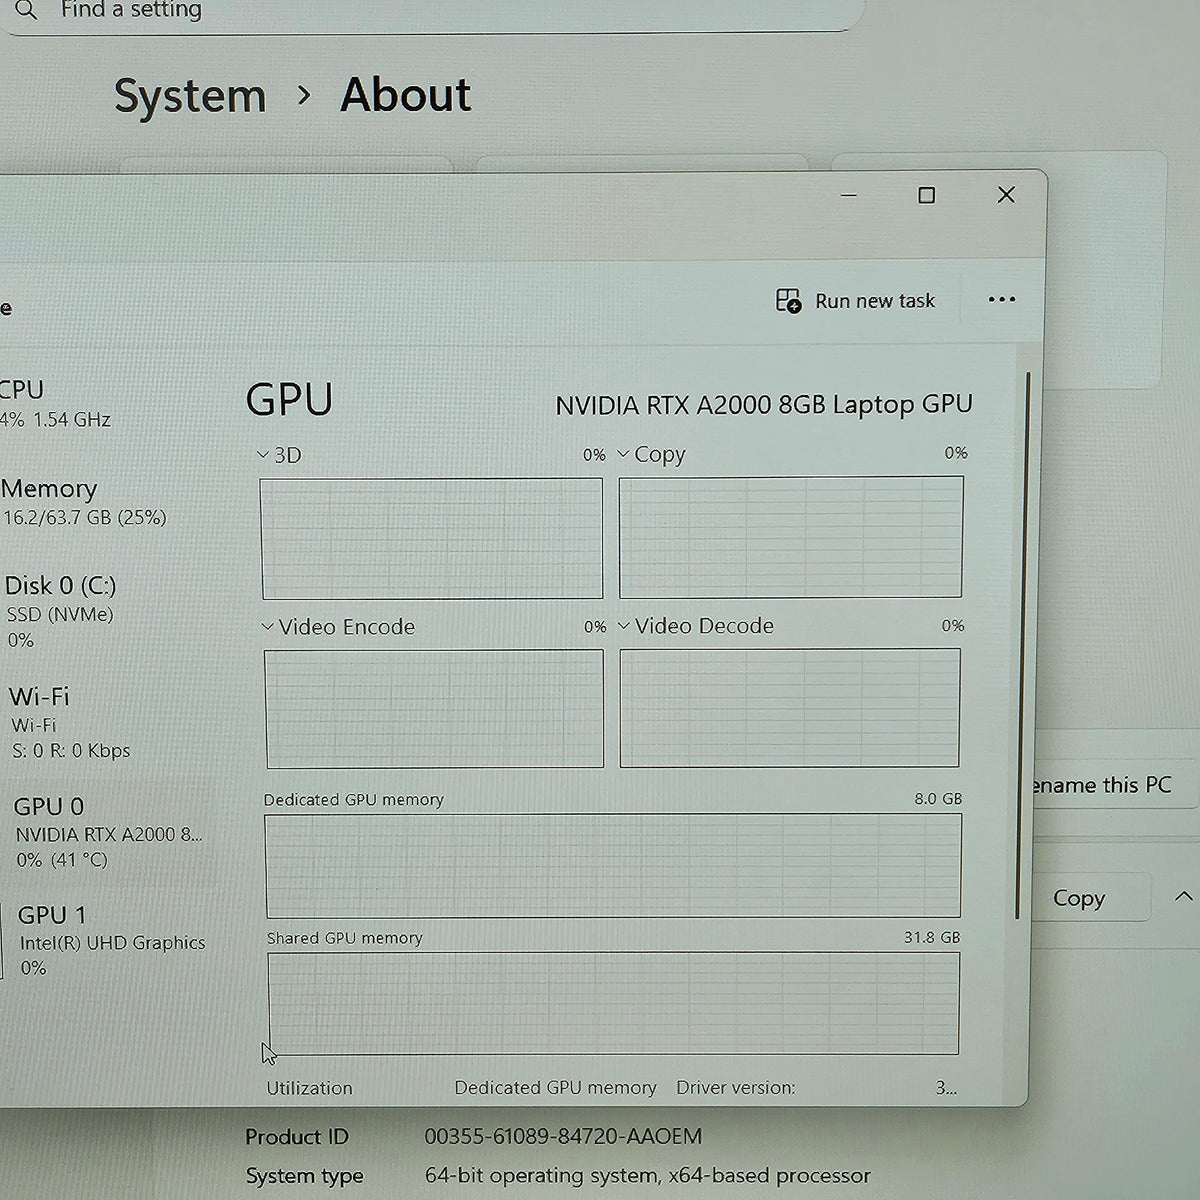The height and width of the screenshot is (1200, 1200).
Task: Select Wi-Fi in the performance sidebar
Action: coord(71,723)
